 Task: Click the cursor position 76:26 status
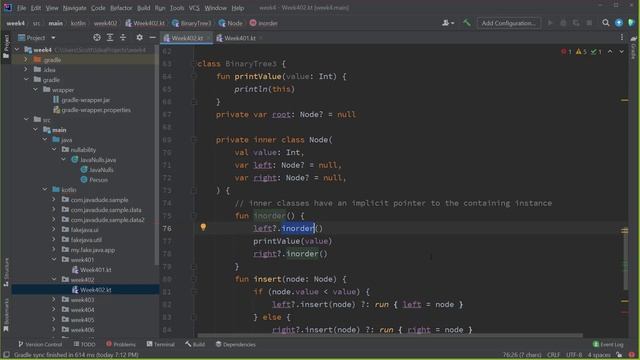[522, 355]
